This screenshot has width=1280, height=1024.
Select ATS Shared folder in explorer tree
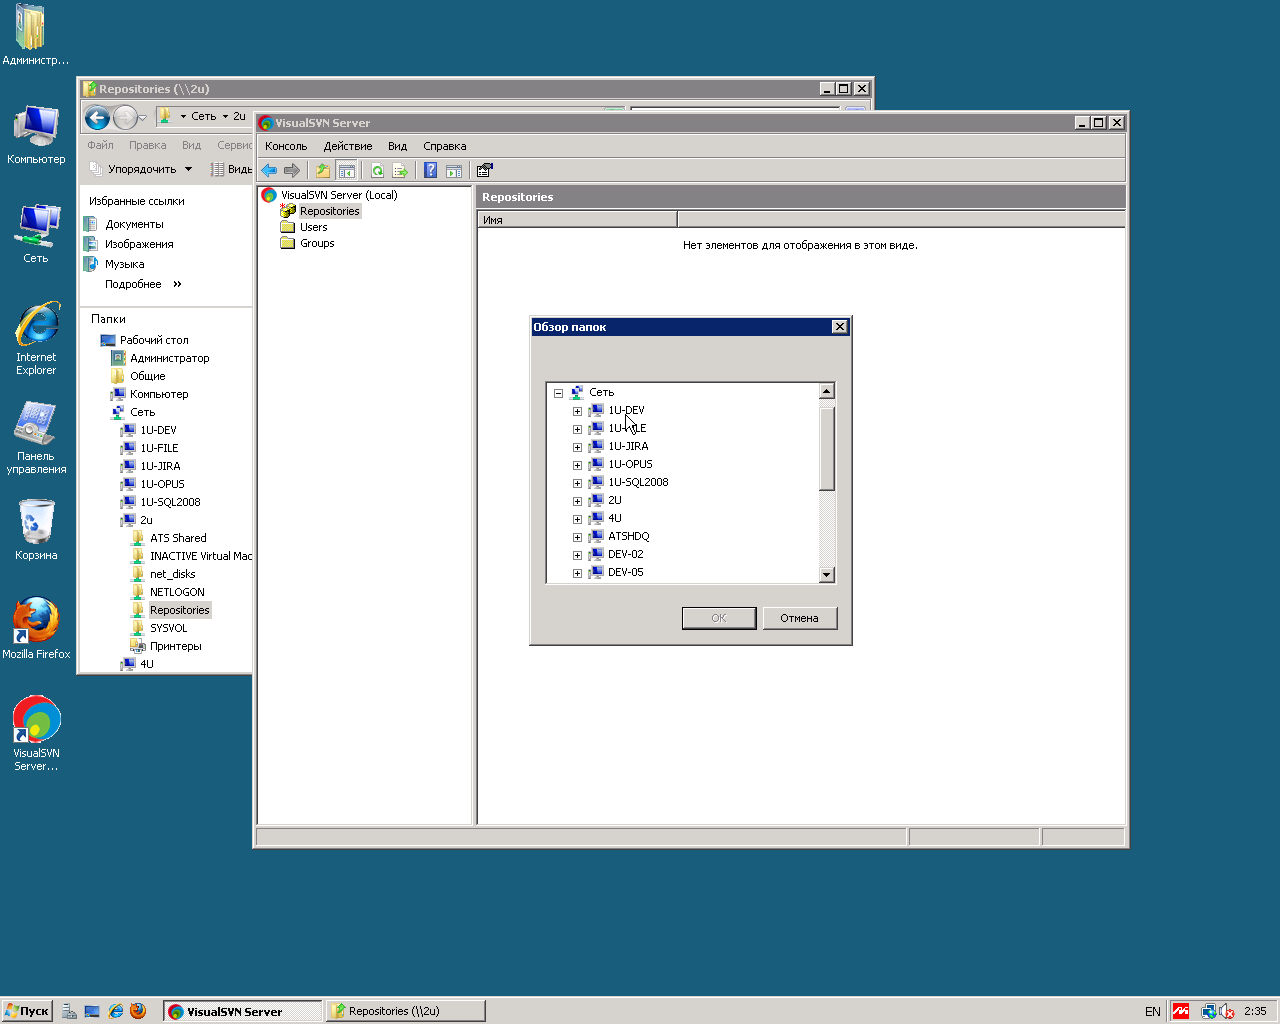coord(178,538)
